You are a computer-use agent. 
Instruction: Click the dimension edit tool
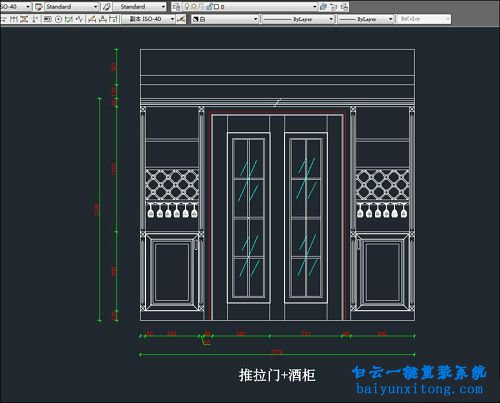tap(92, 19)
